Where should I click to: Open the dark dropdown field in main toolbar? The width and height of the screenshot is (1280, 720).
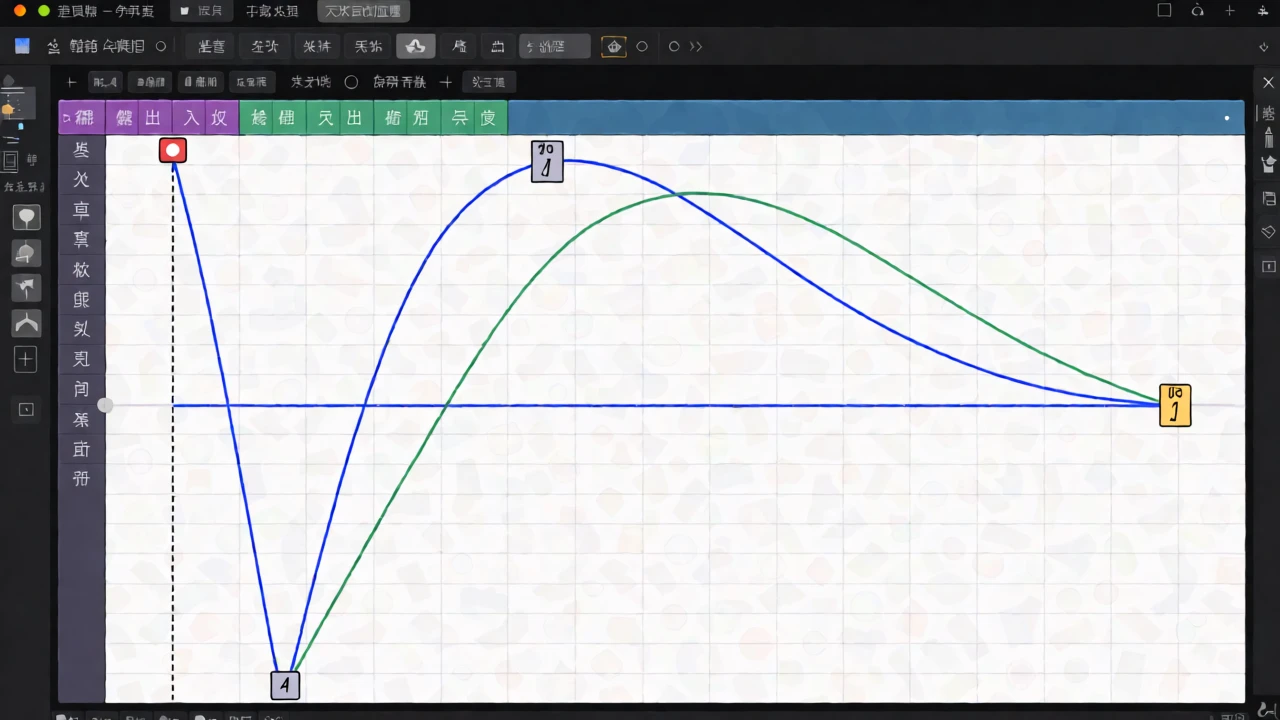[554, 46]
